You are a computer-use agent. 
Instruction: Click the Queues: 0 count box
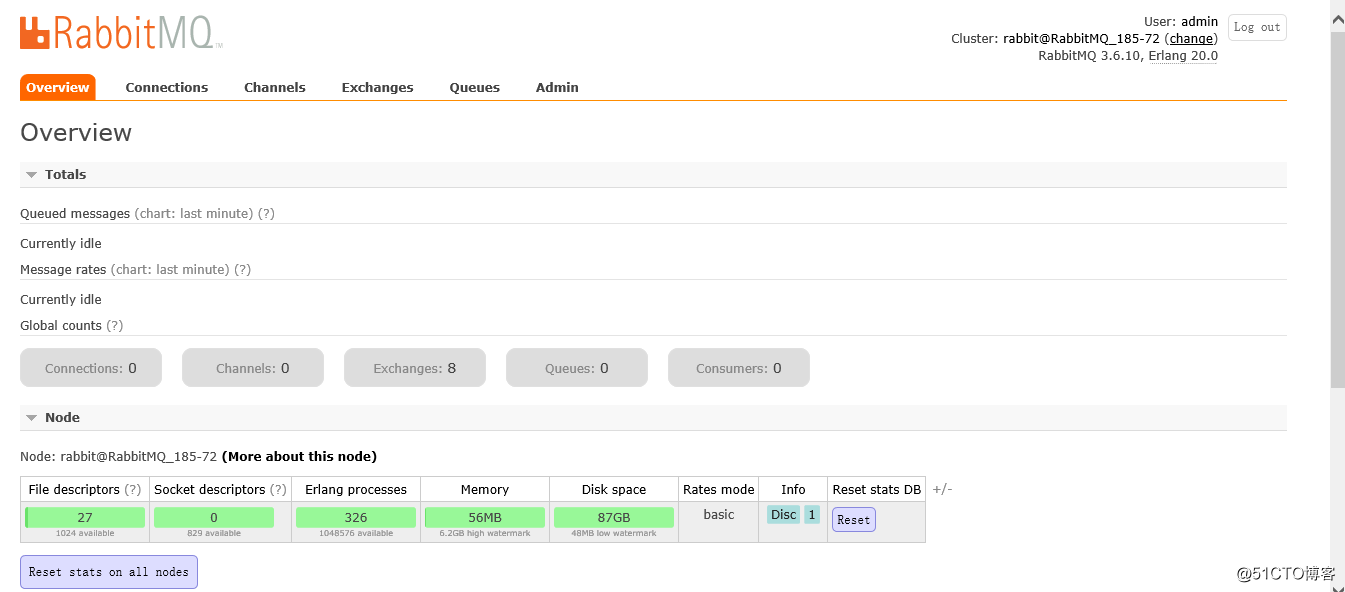pos(577,368)
